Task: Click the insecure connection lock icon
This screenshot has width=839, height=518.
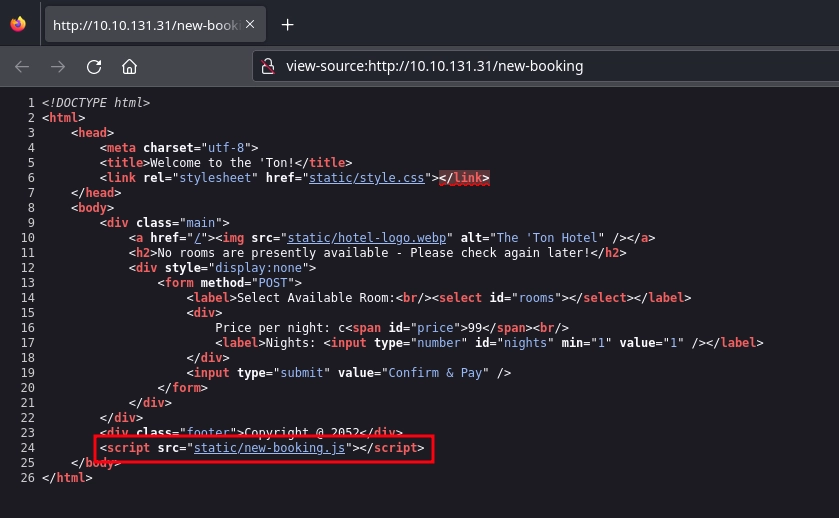Action: (267, 67)
